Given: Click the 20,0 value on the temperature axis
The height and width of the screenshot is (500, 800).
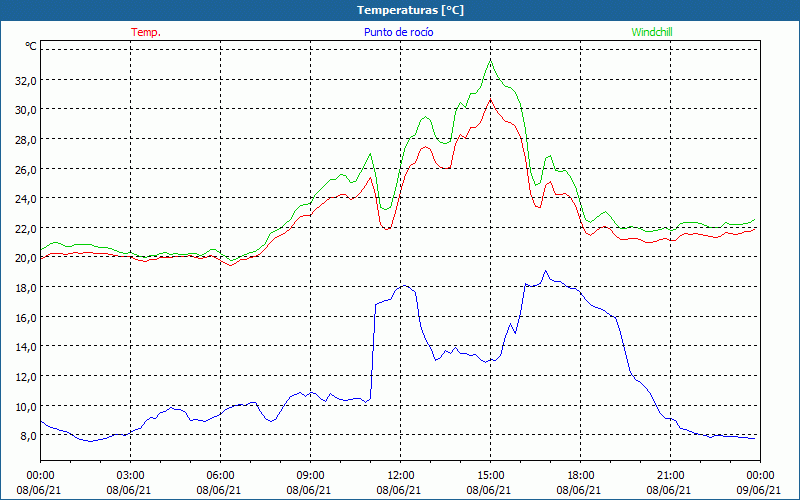Looking at the screenshot, I should [x=24, y=258].
